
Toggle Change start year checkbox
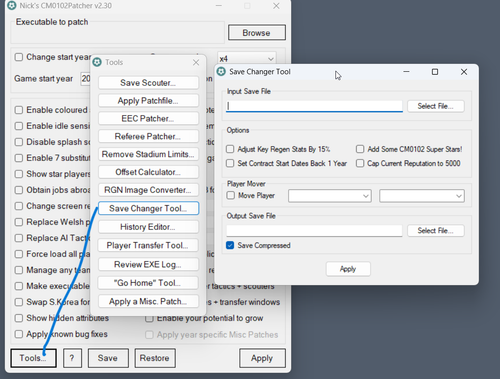19,57
